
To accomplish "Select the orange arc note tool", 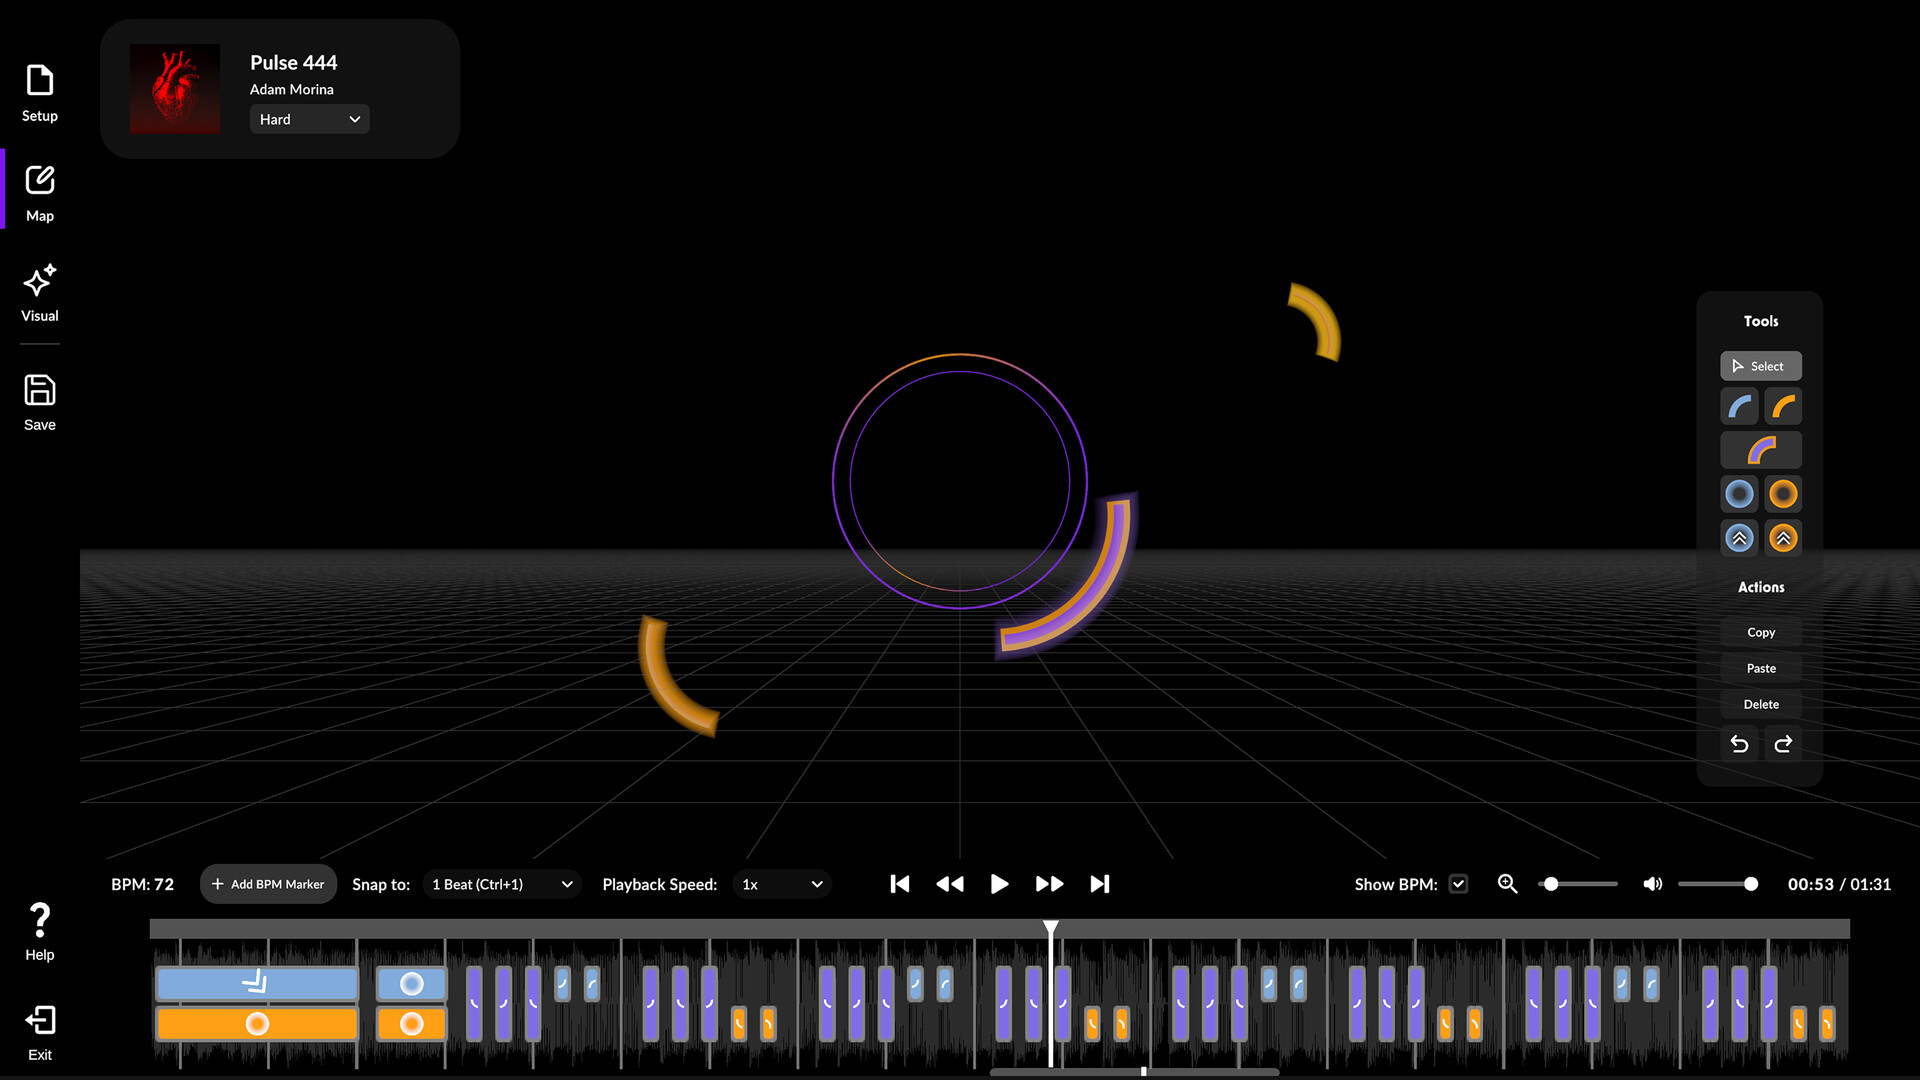I will click(1783, 407).
